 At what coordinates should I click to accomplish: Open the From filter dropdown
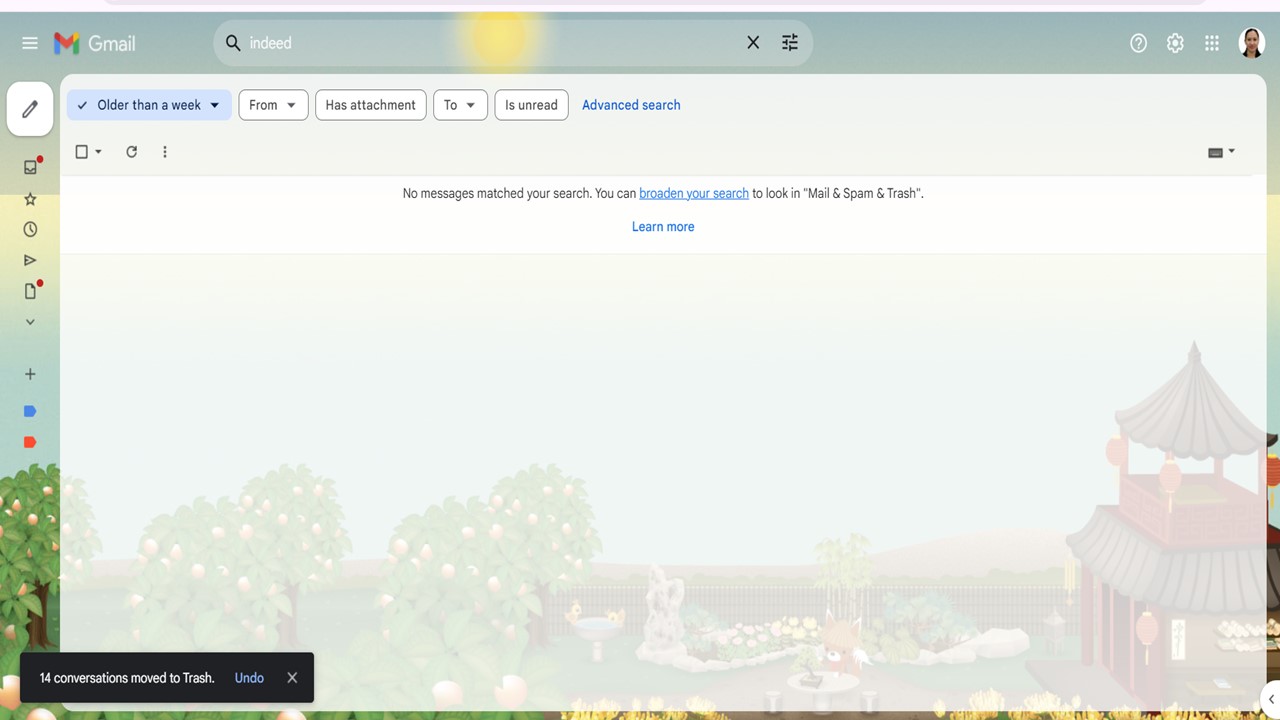[x=273, y=105]
